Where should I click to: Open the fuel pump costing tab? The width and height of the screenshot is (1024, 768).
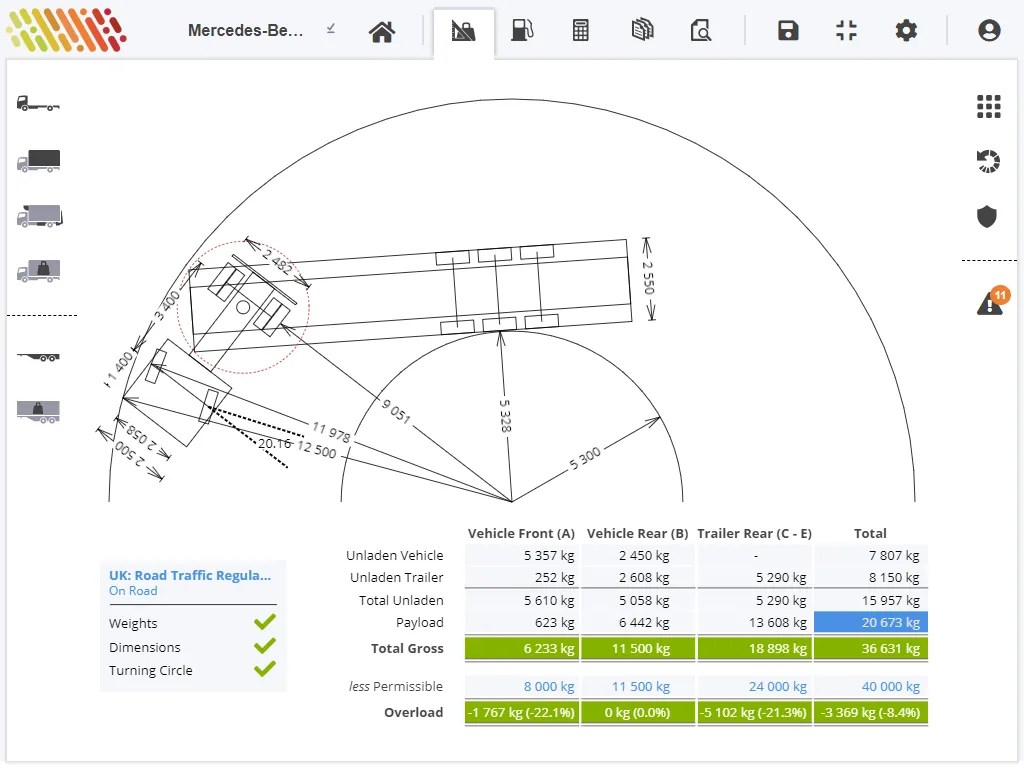522,30
